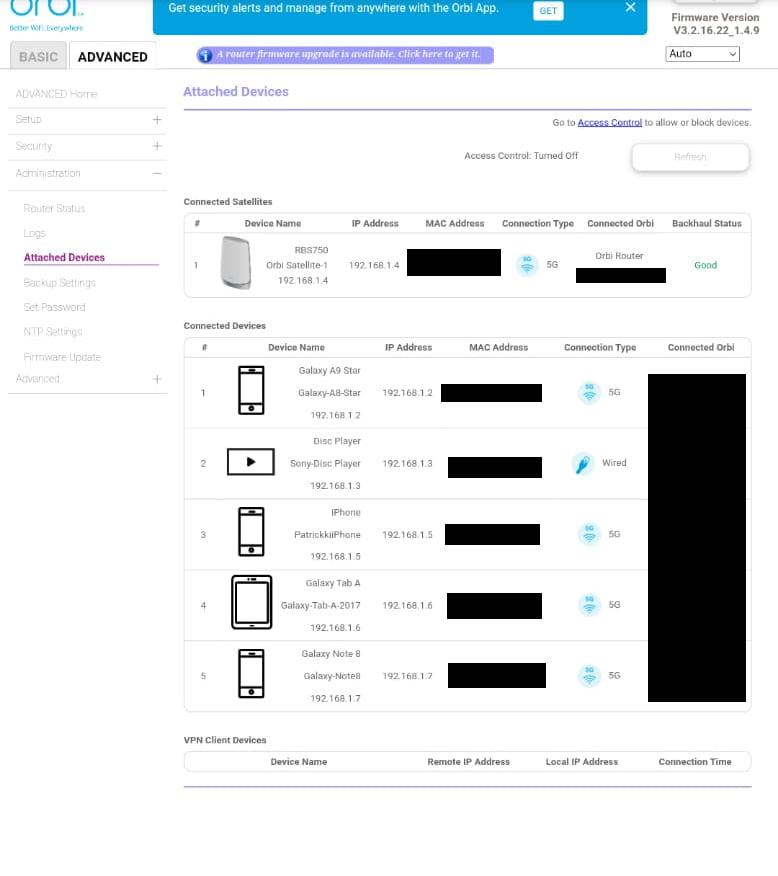
Task: Open the Logs page
Action: tap(35, 234)
